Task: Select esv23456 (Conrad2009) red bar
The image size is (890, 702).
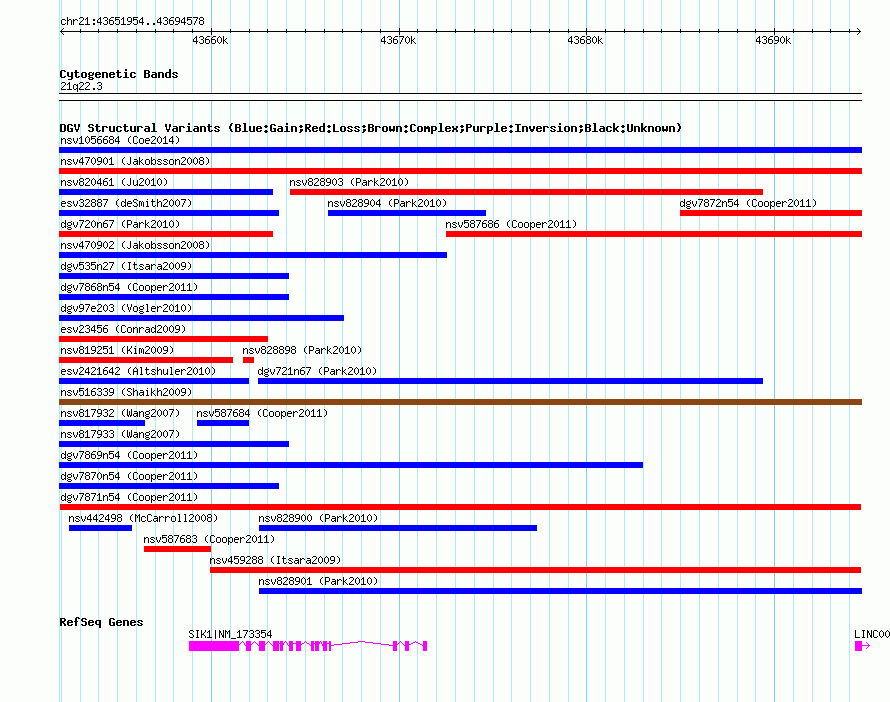Action: coord(163,339)
